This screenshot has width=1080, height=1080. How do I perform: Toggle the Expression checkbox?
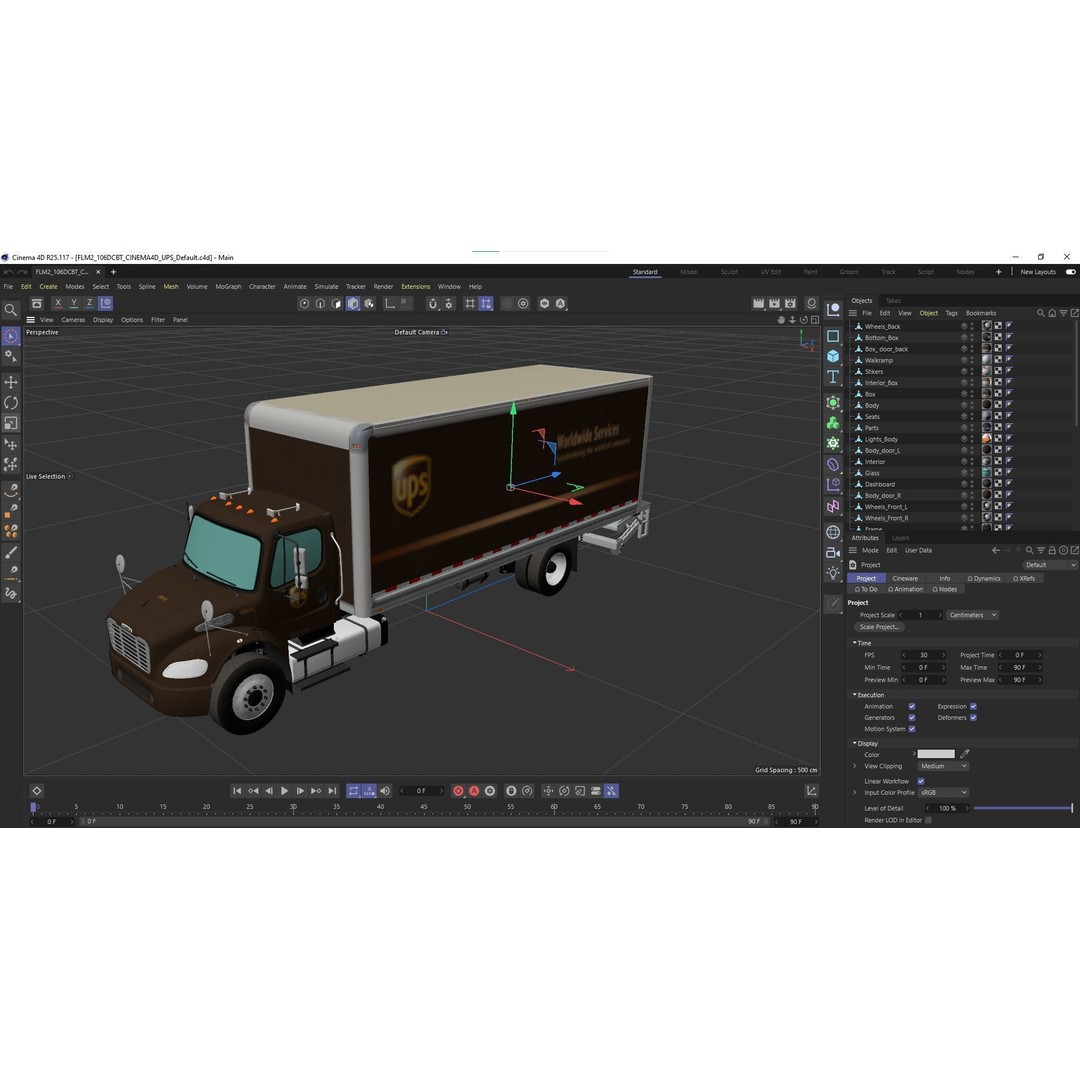973,706
